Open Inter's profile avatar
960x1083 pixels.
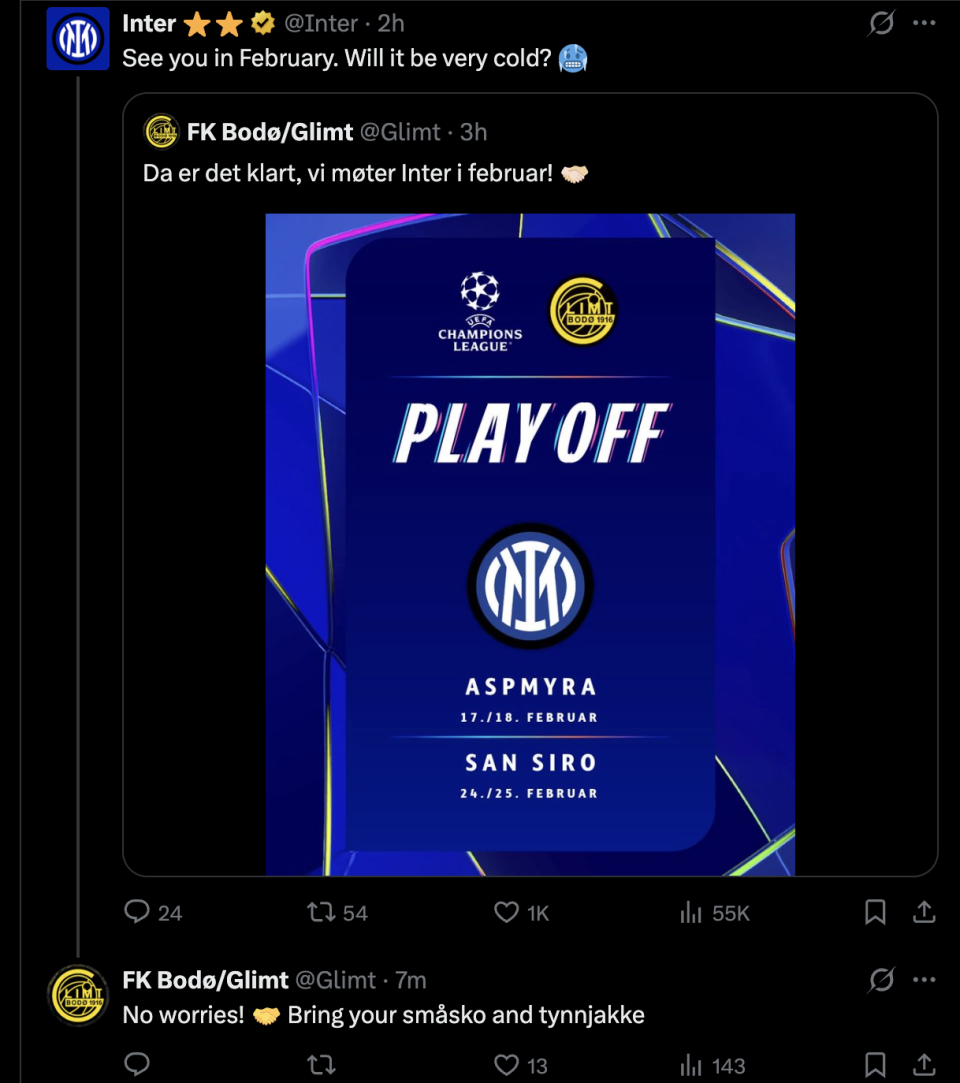[x=78, y=38]
